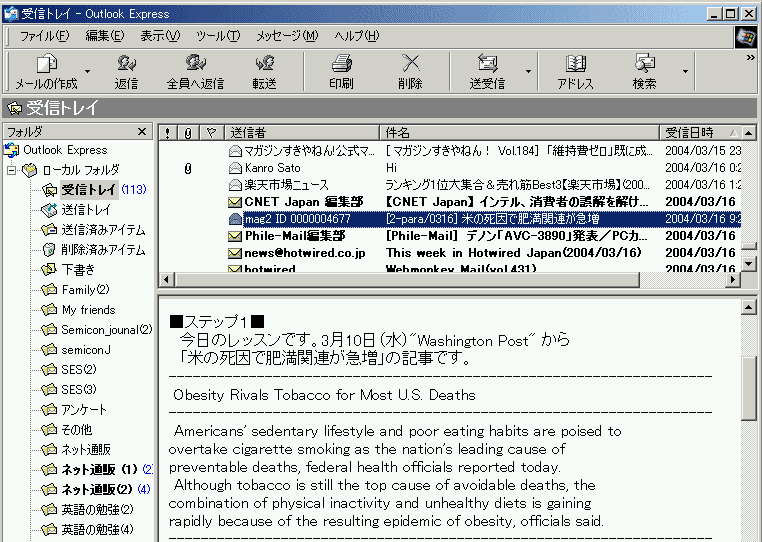This screenshot has width=762, height=542.
Task: Sort messages by 送信者 column header
Action: 300,132
